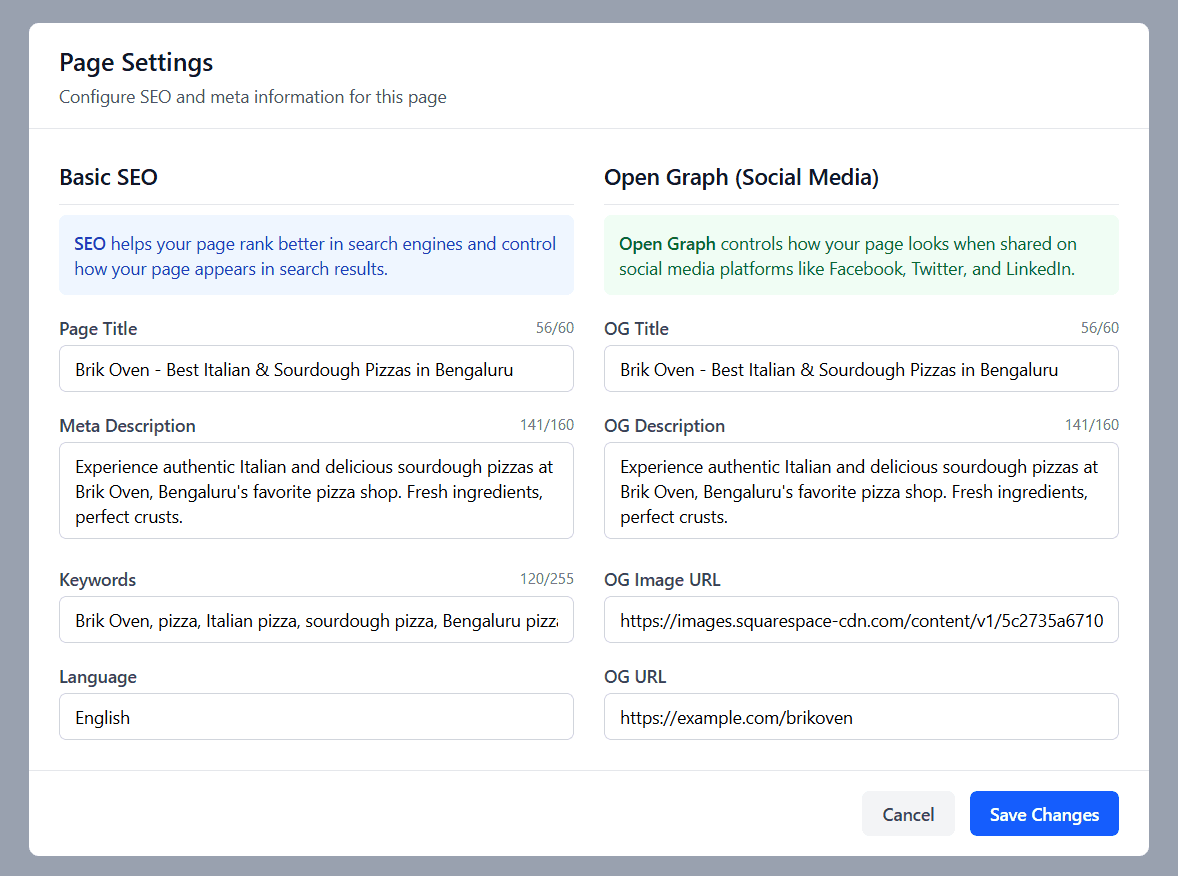
Task: Click the green Open Graph info banner
Action: click(x=860, y=255)
